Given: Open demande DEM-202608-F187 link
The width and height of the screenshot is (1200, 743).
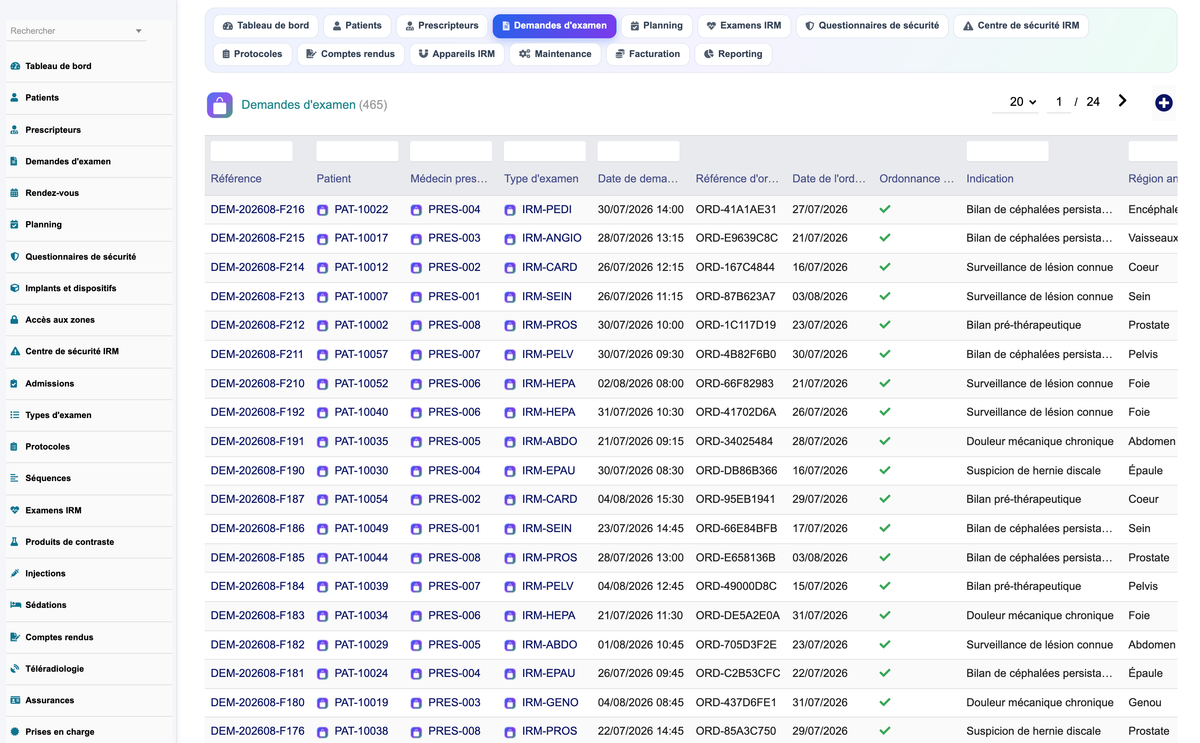Looking at the screenshot, I should pos(257,500).
